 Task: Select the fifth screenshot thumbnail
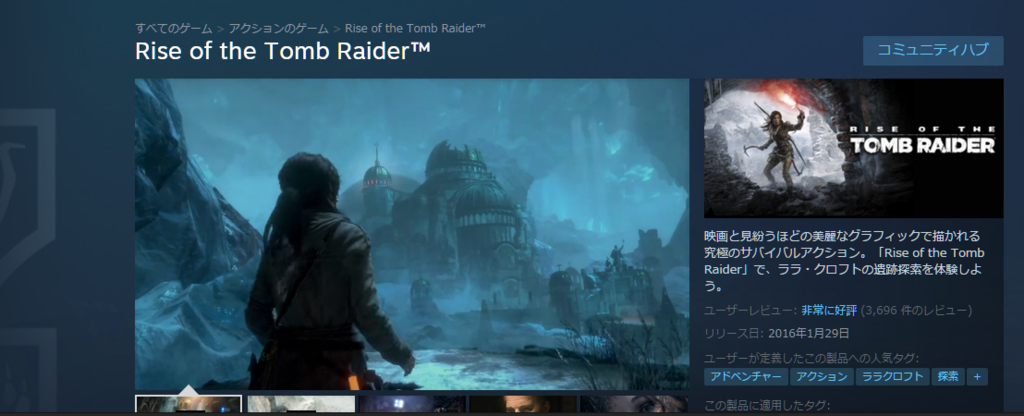click(x=634, y=404)
